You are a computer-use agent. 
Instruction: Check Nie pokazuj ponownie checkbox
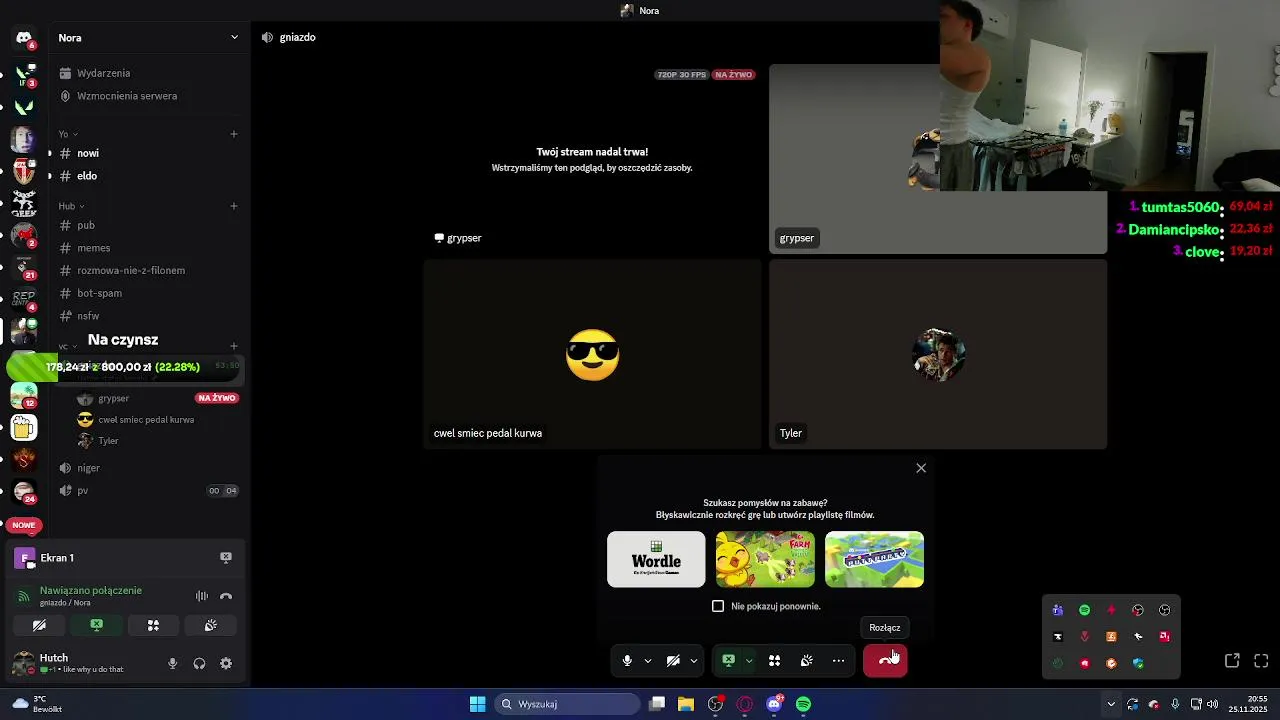click(718, 606)
